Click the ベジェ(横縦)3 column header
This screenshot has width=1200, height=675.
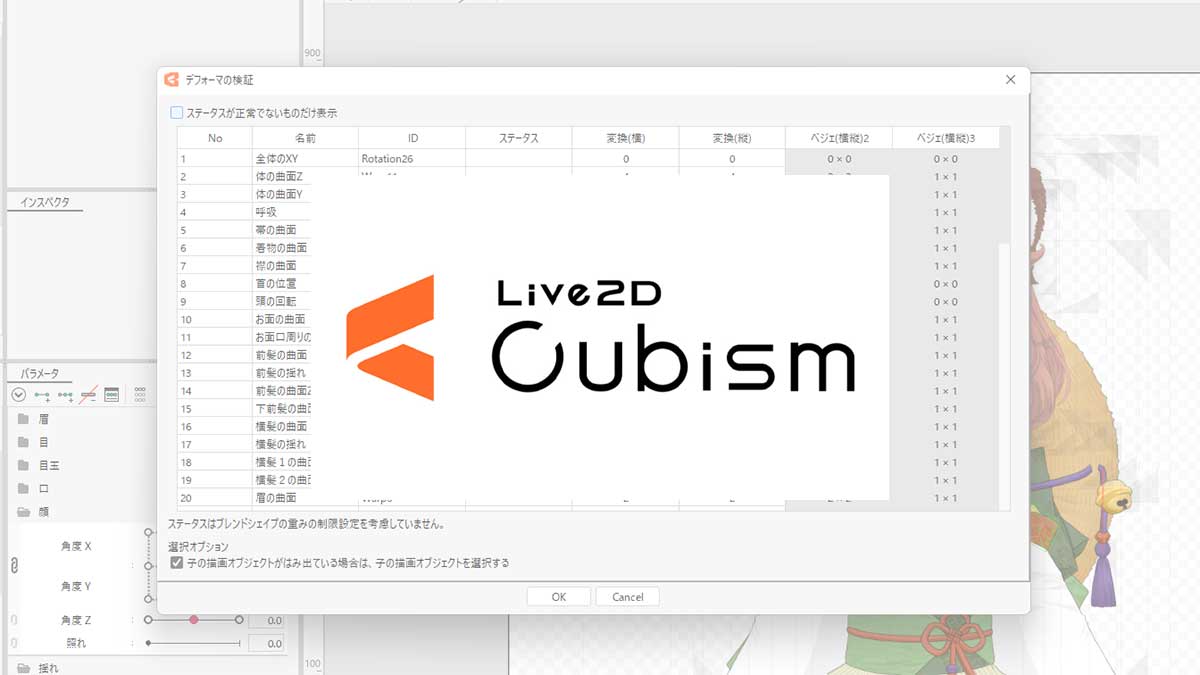(945, 138)
